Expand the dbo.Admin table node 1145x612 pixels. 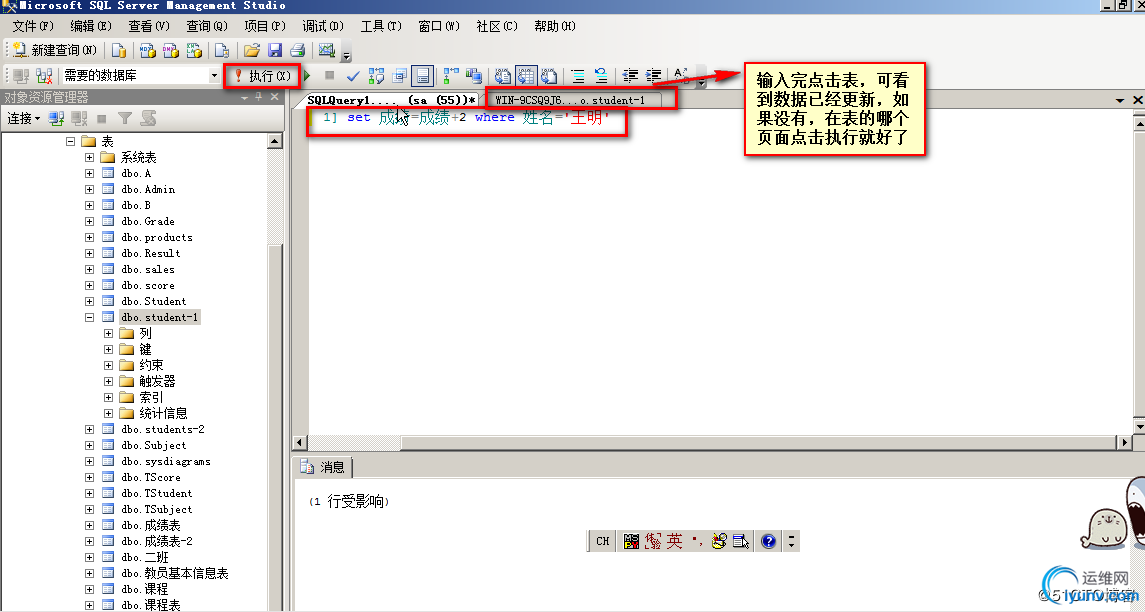(x=89, y=190)
